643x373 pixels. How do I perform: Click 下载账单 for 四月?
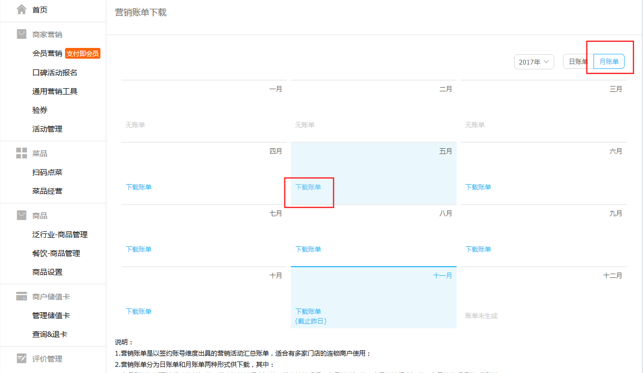(x=139, y=187)
